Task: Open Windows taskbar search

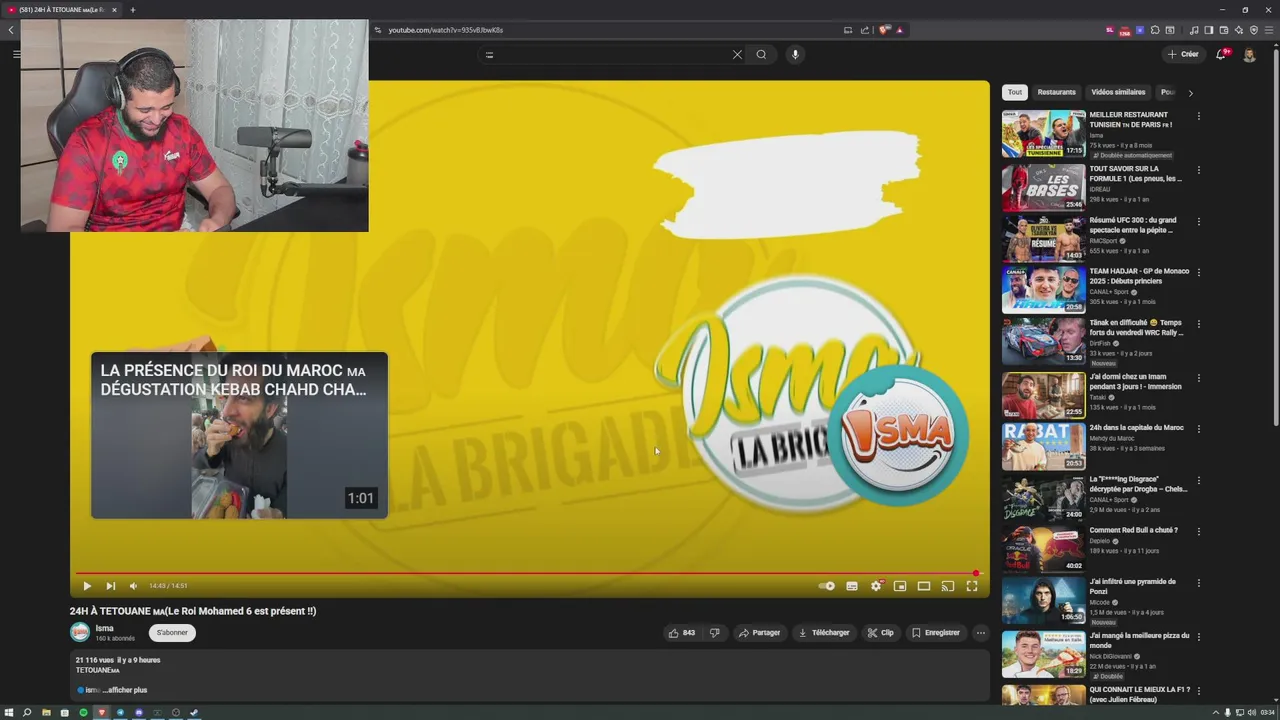Action: click(x=27, y=713)
